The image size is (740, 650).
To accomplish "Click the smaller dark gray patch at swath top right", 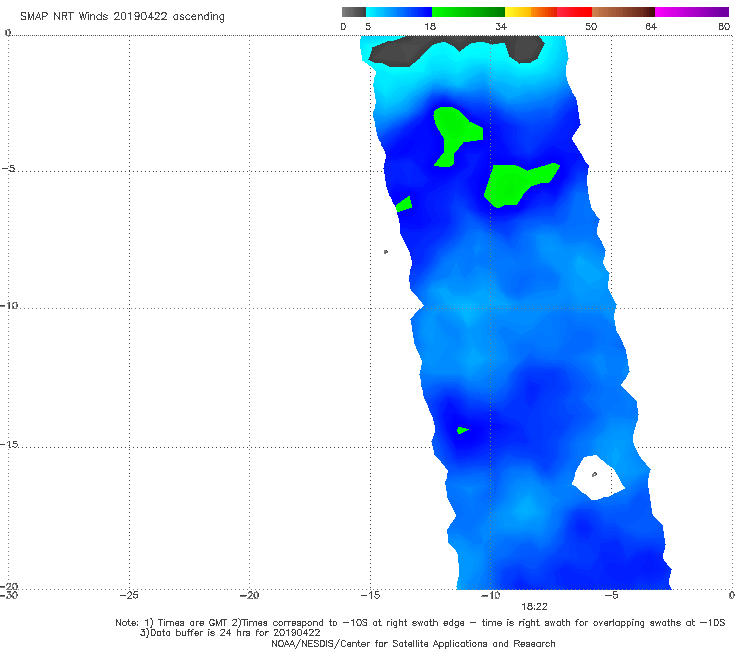I will (x=525, y=48).
